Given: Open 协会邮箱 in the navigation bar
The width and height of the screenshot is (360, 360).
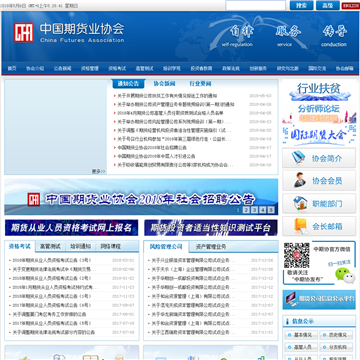Looking at the screenshot, I should (x=344, y=68).
